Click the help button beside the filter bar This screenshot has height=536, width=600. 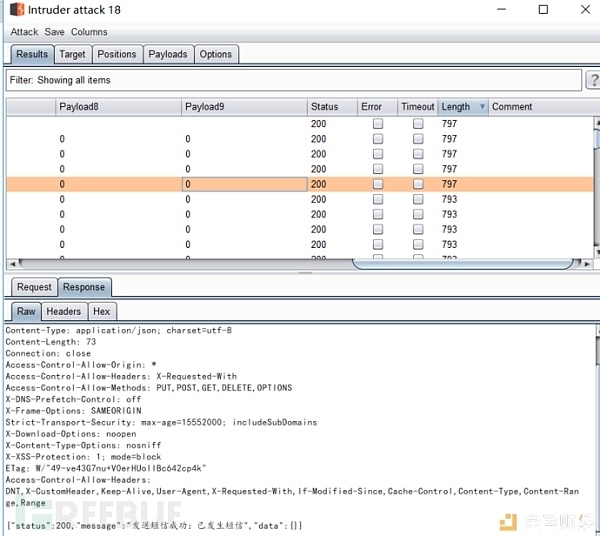click(593, 80)
